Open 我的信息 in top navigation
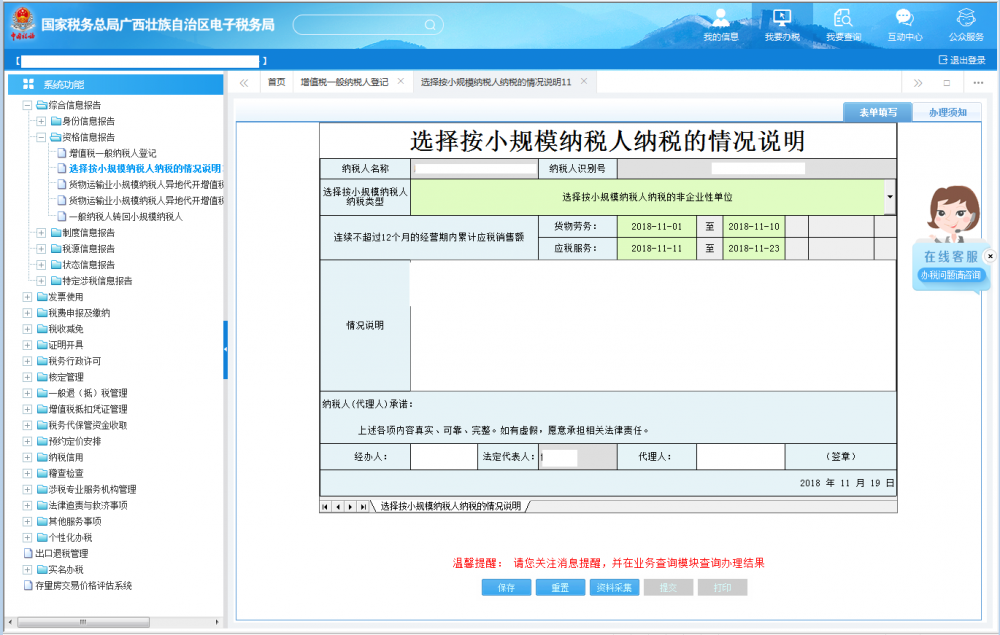The height and width of the screenshot is (635, 1000). tap(720, 24)
